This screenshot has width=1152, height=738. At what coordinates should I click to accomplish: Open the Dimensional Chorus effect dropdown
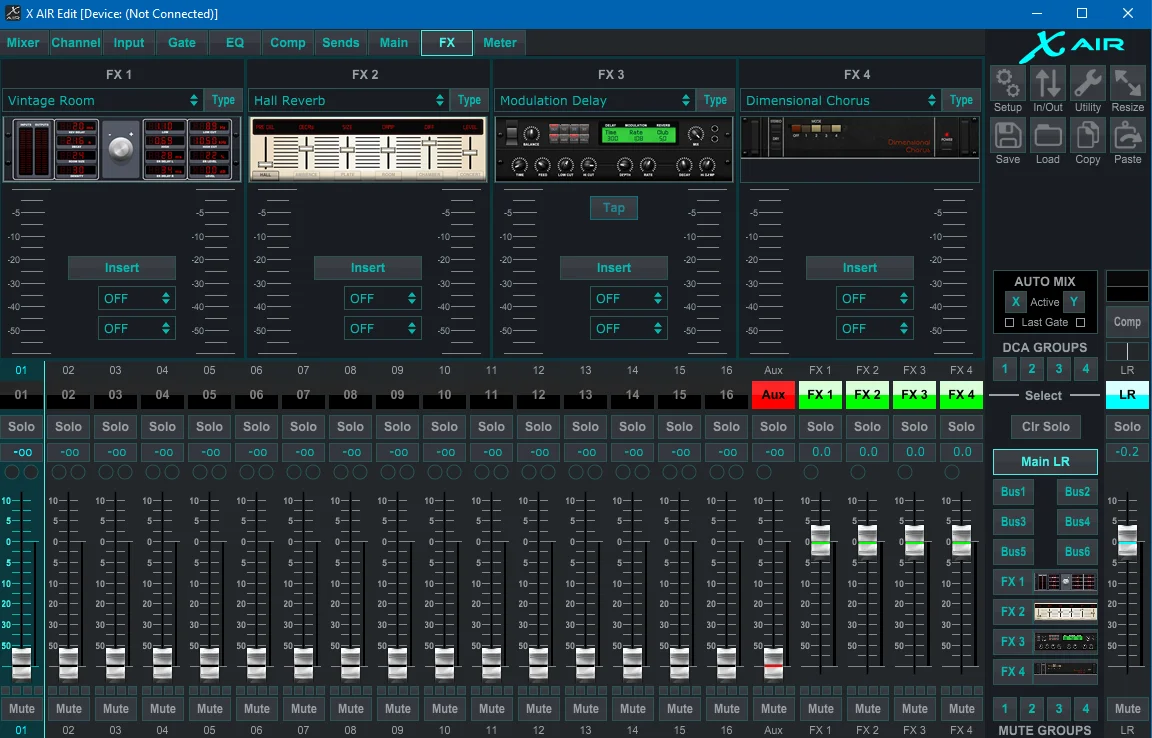coord(841,100)
